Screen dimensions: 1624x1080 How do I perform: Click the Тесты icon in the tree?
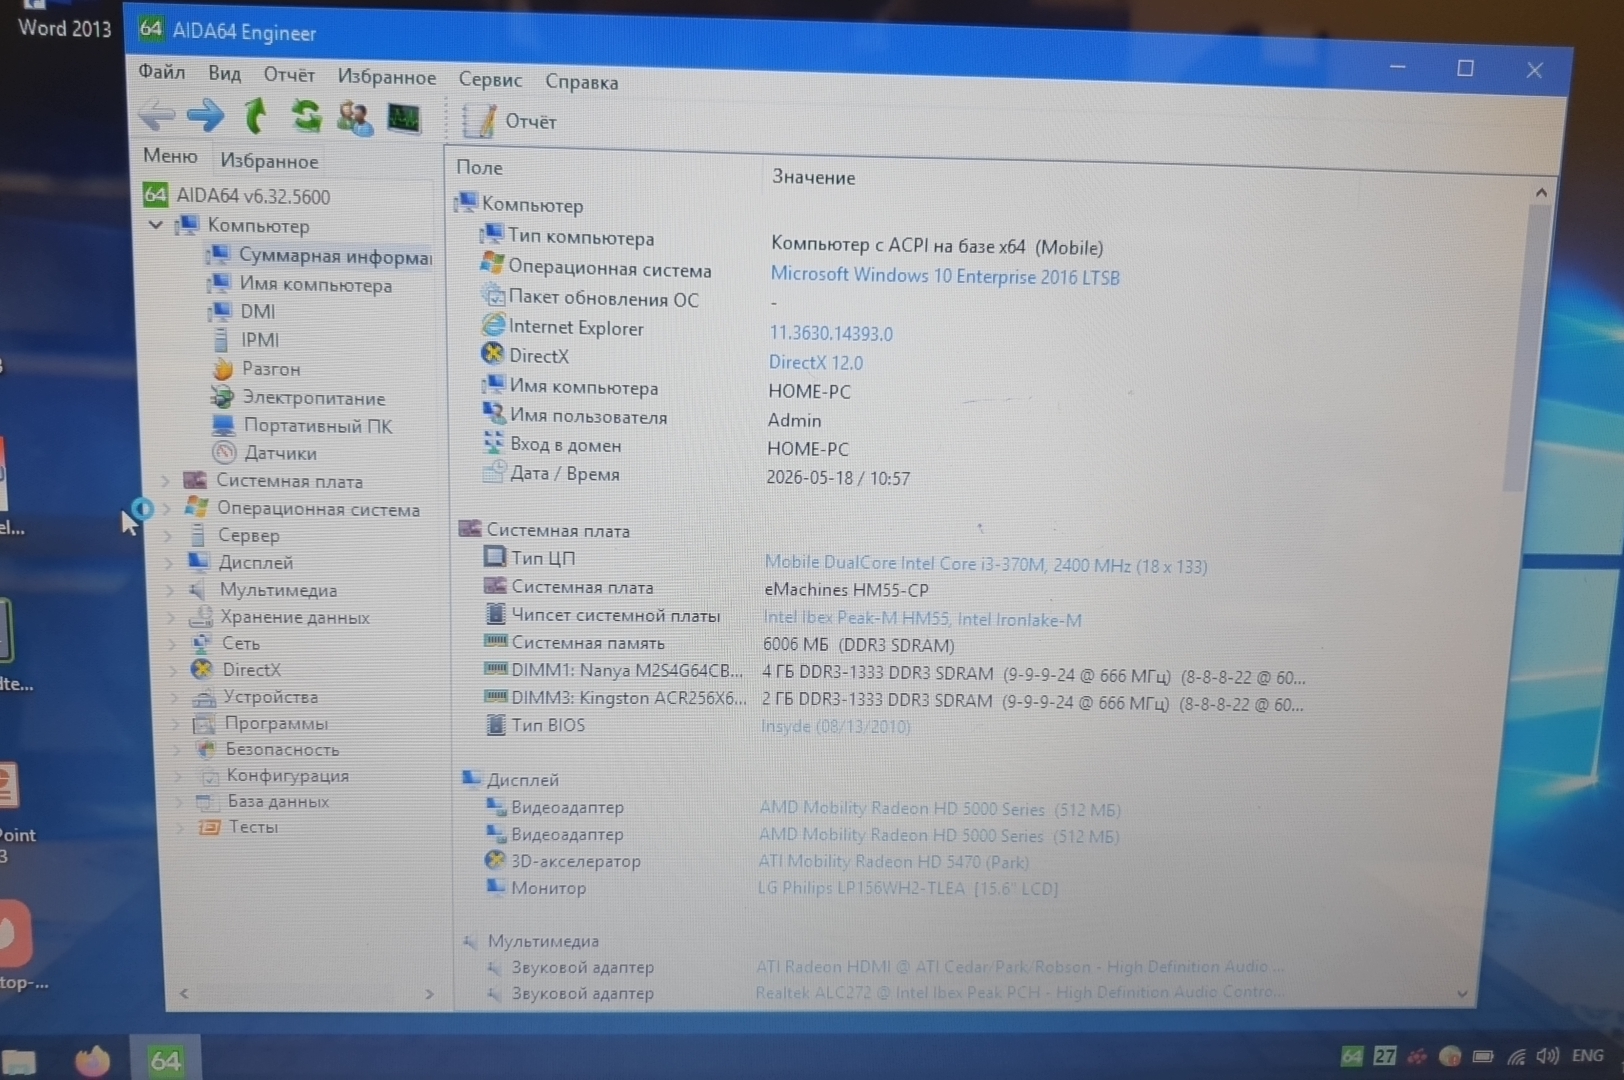click(208, 827)
